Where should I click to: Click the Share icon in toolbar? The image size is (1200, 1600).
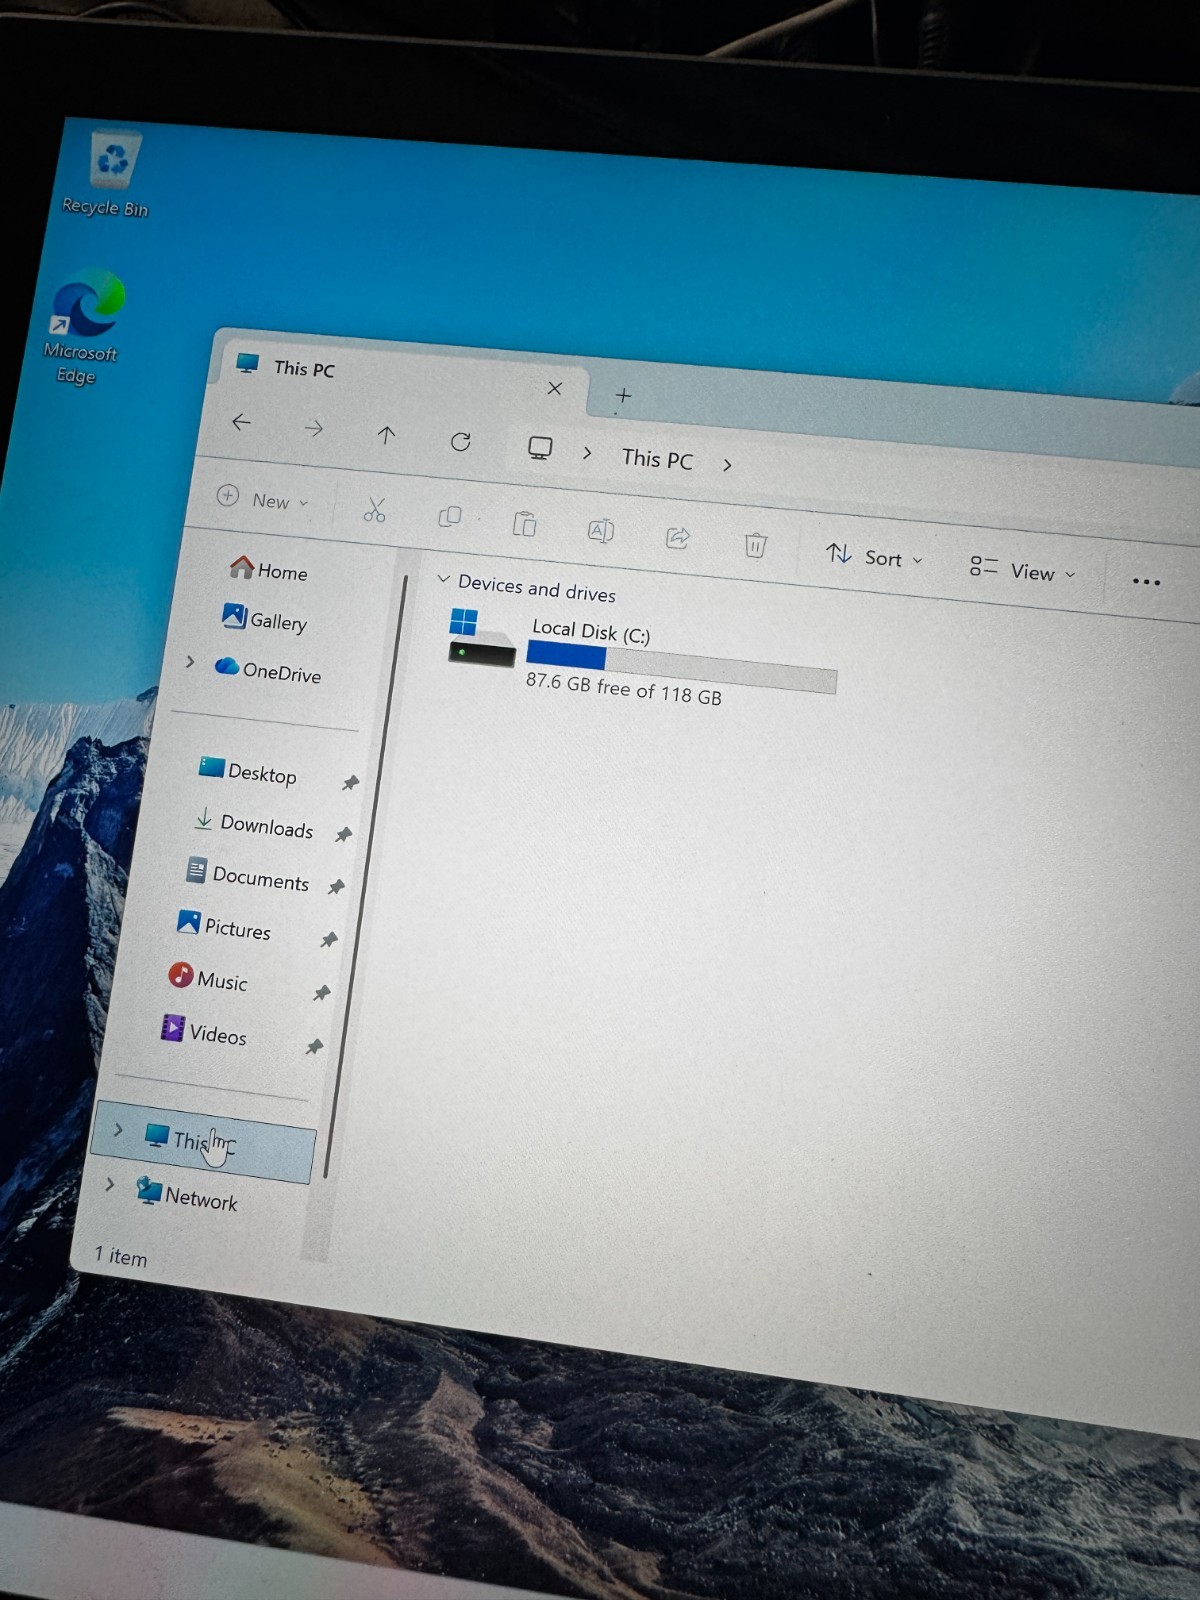(x=678, y=538)
